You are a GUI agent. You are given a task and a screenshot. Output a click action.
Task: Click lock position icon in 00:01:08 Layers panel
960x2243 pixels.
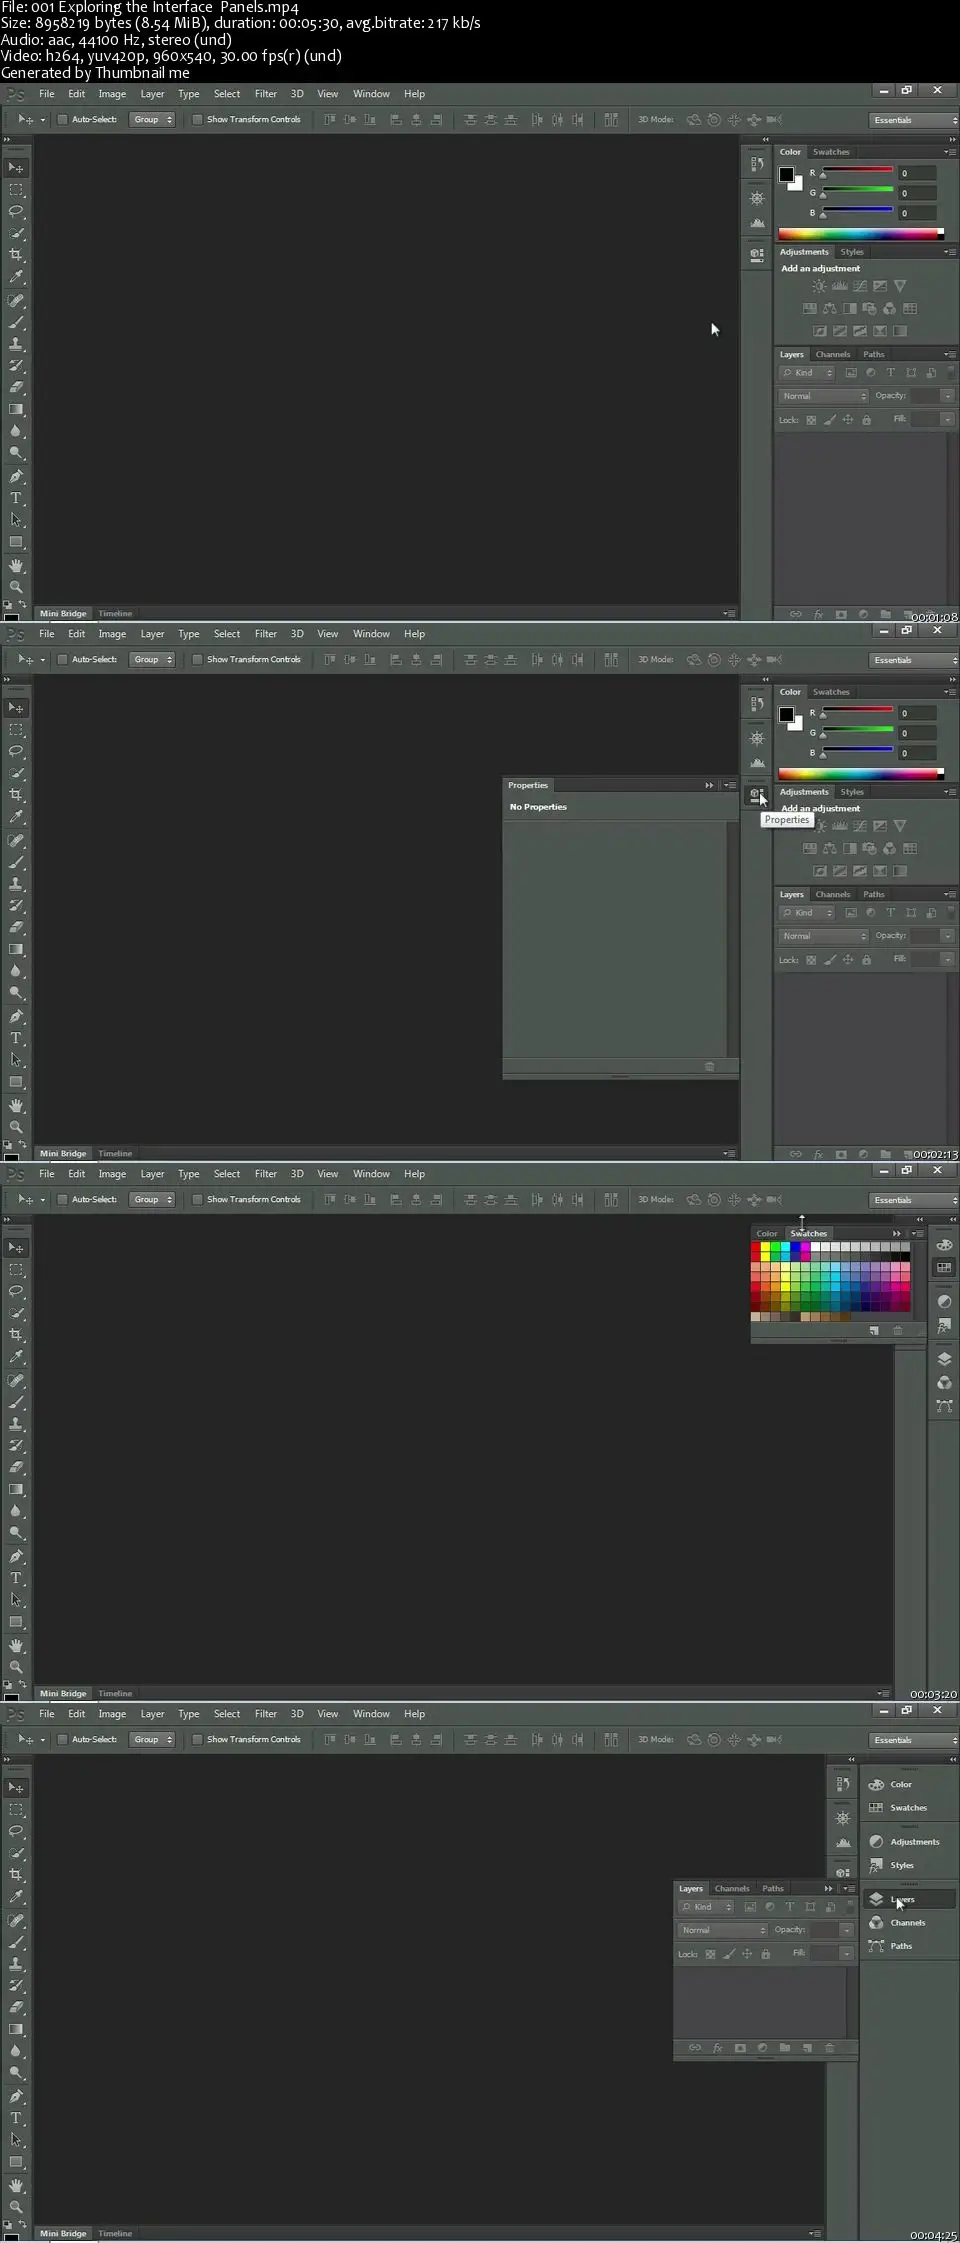click(848, 420)
